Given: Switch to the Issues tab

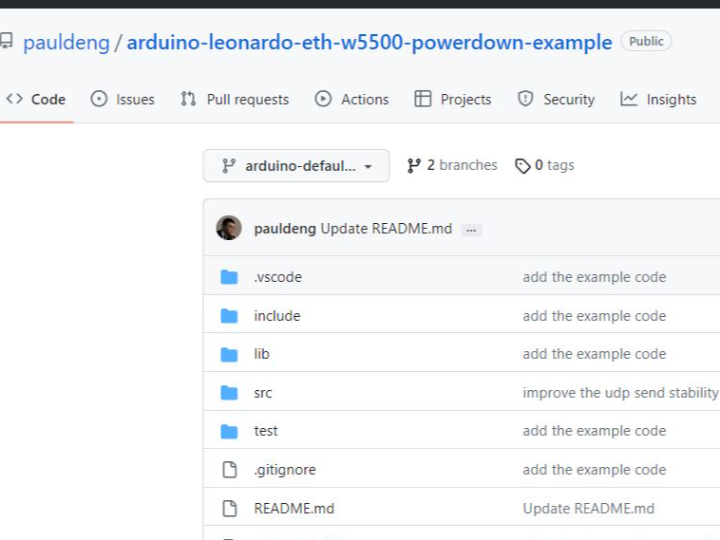Looking at the screenshot, I should pos(123,99).
